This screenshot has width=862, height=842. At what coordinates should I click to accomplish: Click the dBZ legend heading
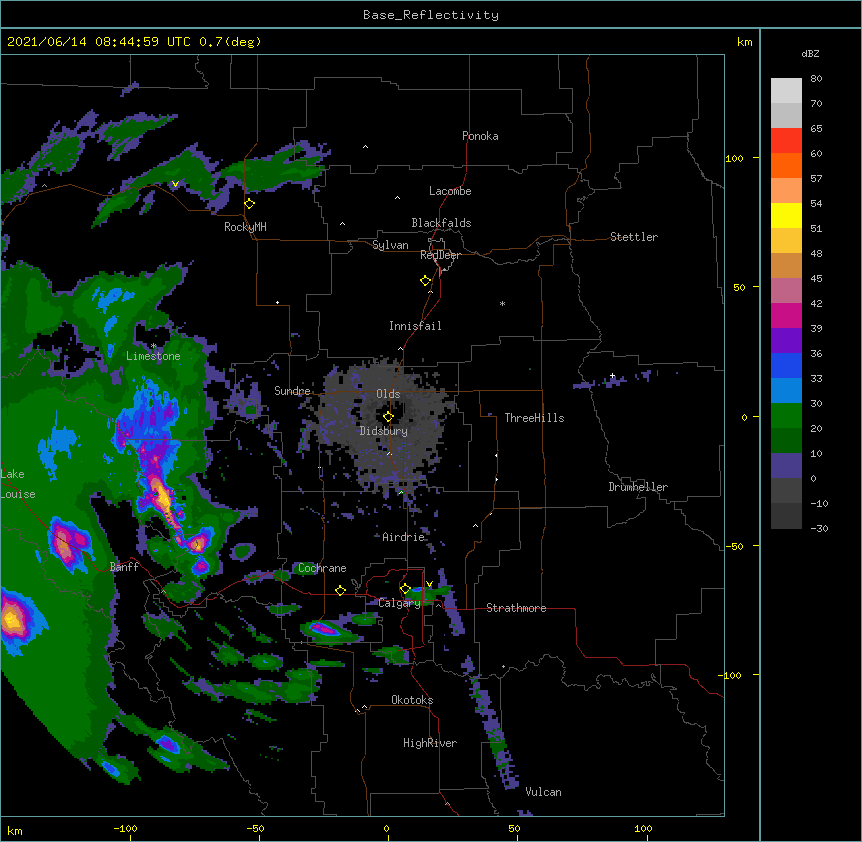pos(810,54)
